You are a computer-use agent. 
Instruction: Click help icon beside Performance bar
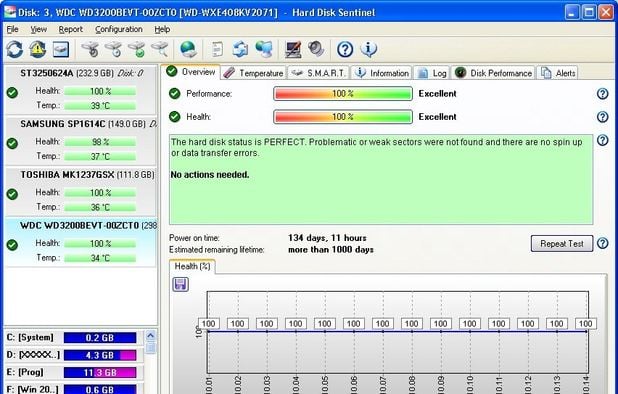tap(603, 94)
